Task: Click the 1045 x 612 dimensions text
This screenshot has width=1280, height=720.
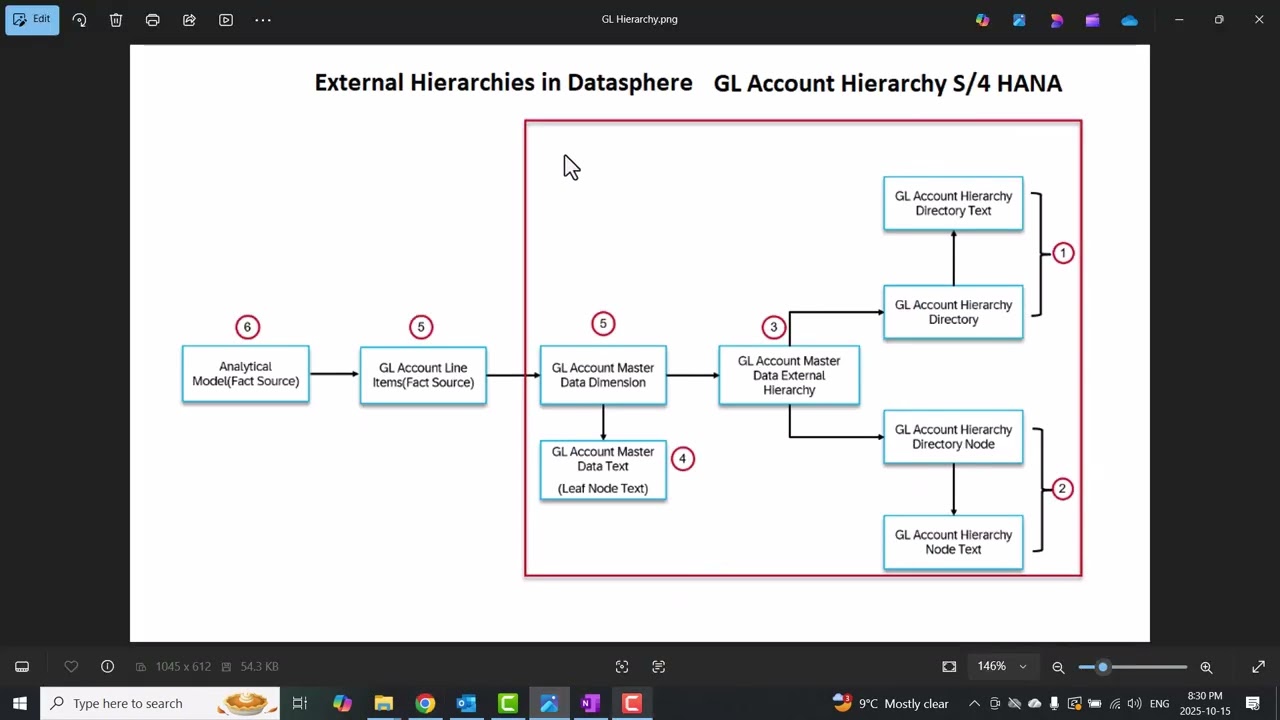Action: [183, 667]
